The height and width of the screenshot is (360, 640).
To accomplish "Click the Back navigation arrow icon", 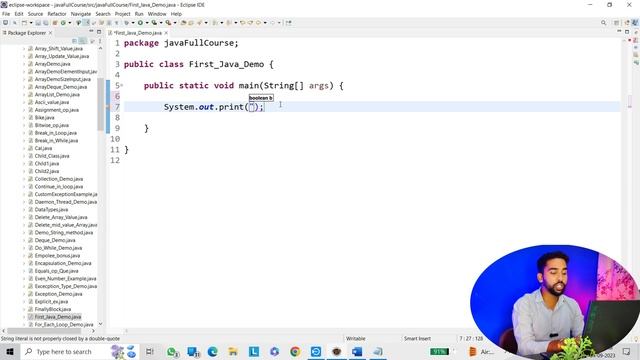I will [x=258, y=22].
